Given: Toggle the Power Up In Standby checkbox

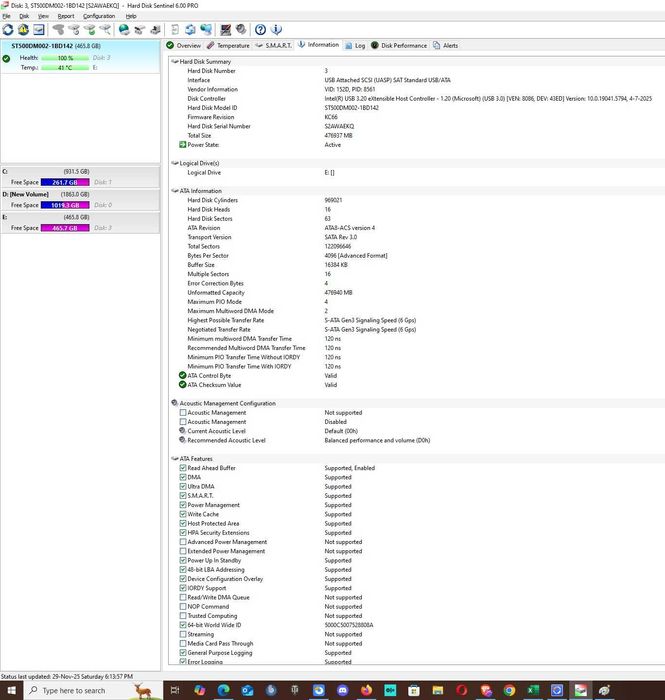Looking at the screenshot, I should [x=183, y=560].
